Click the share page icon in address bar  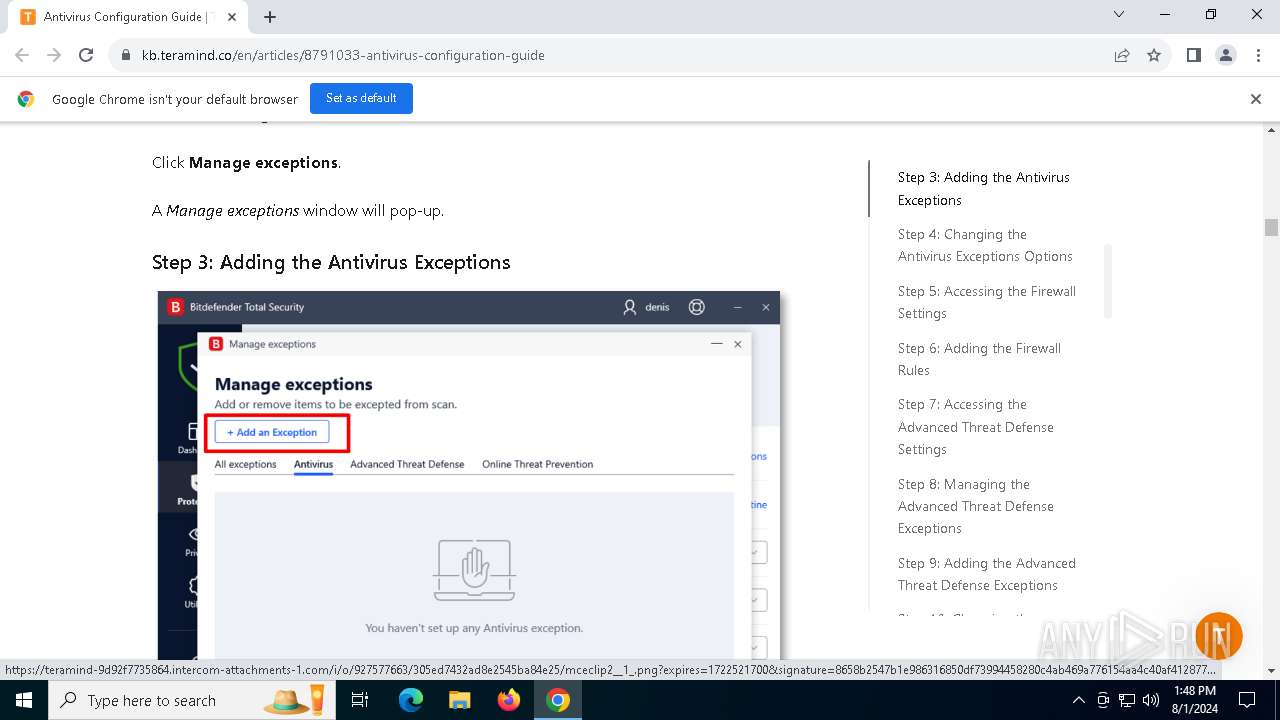[1122, 55]
